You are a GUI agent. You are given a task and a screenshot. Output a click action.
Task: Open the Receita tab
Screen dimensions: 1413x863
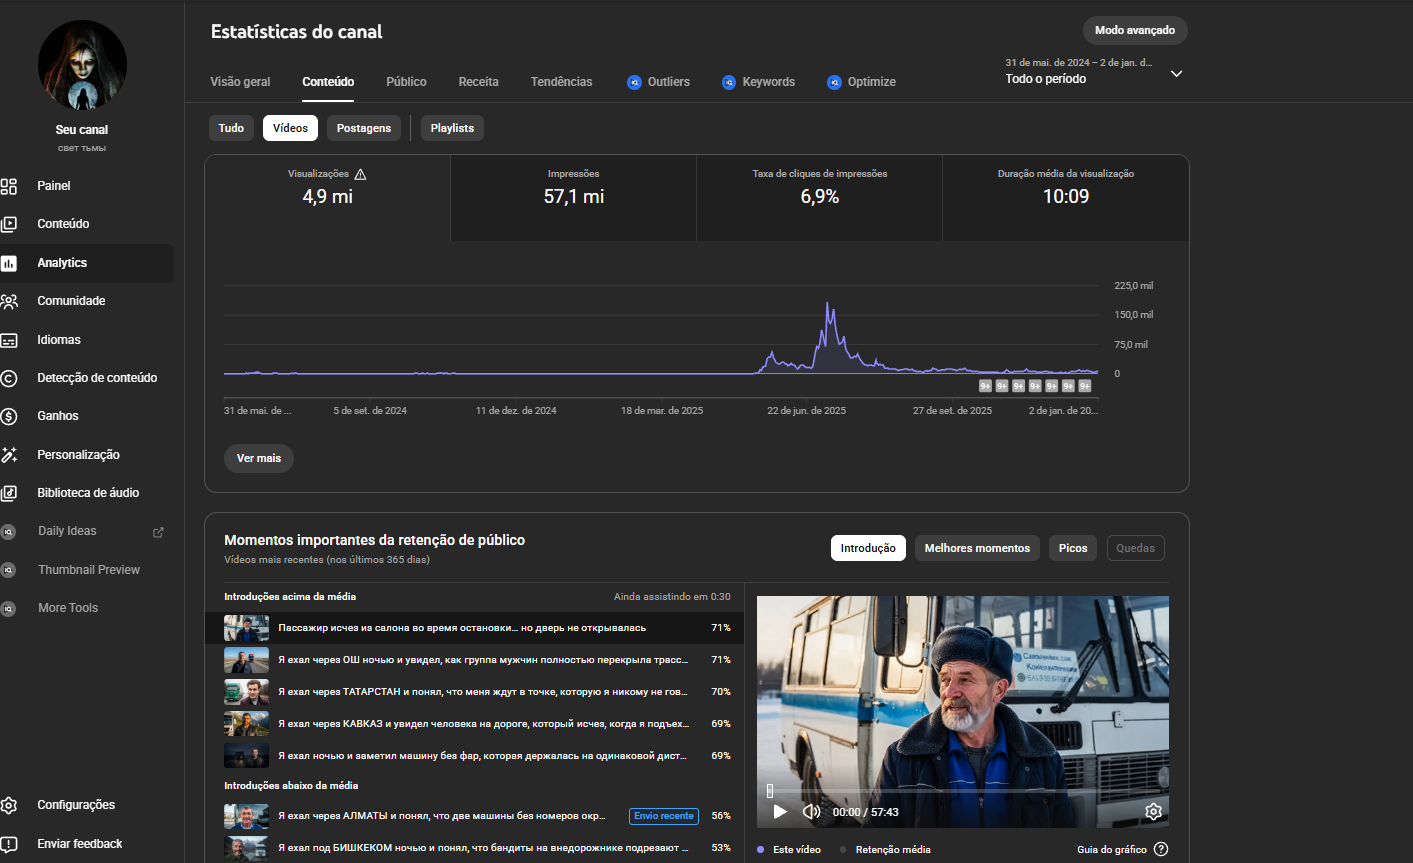tap(478, 82)
